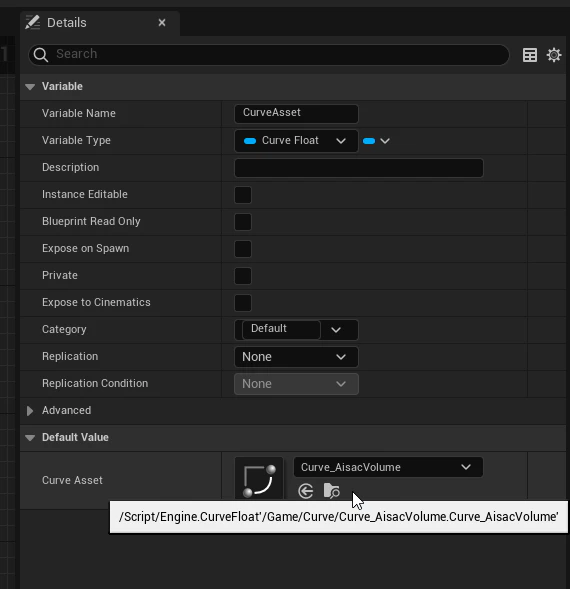Click the Search field in Details
The image size is (570, 589).
[x=269, y=55]
